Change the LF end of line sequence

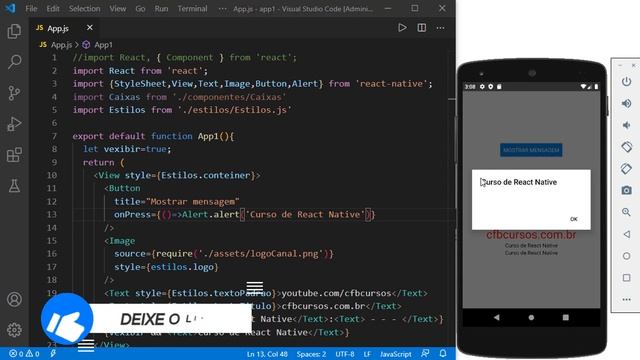point(367,354)
